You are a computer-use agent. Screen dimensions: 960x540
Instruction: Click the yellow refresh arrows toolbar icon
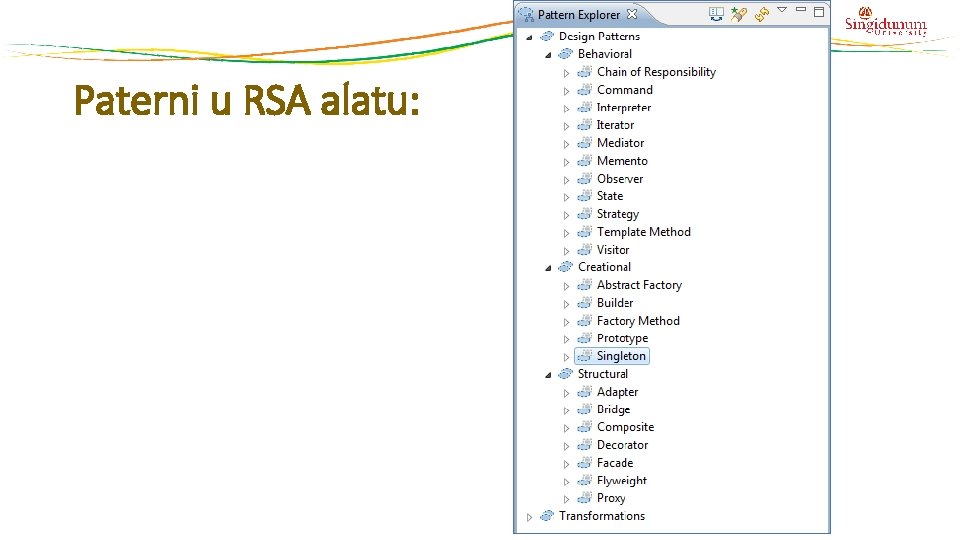(762, 14)
